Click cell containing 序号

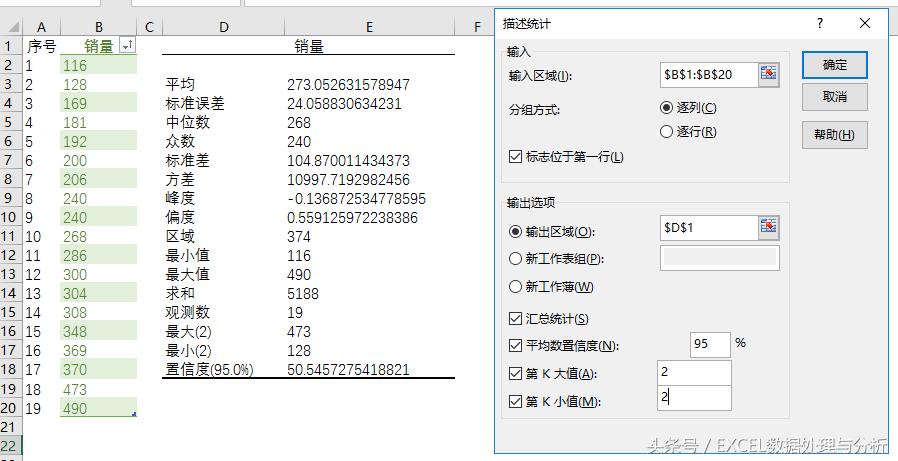pos(41,46)
